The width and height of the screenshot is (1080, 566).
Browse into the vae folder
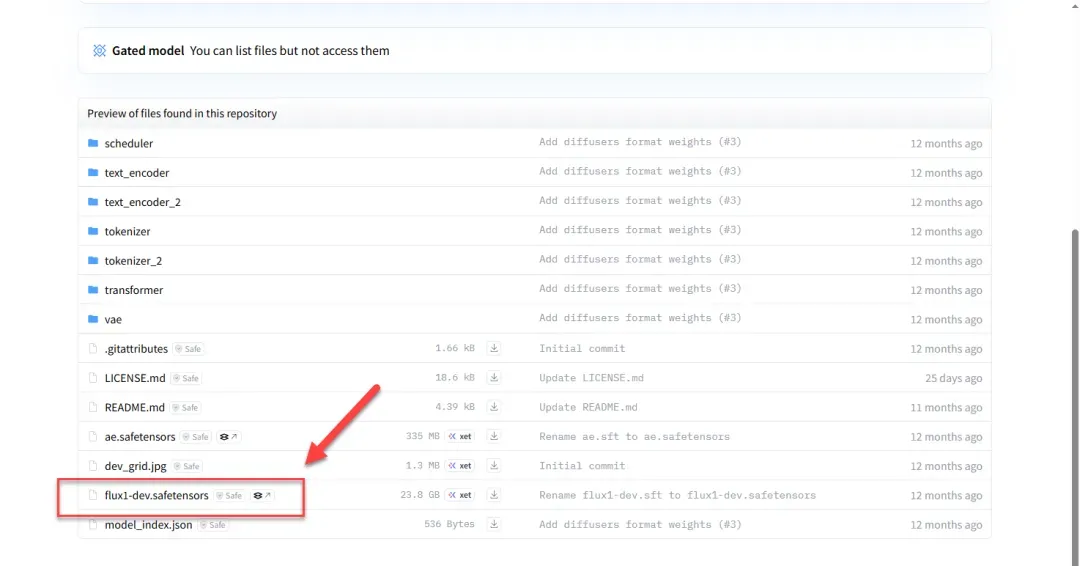[113, 319]
